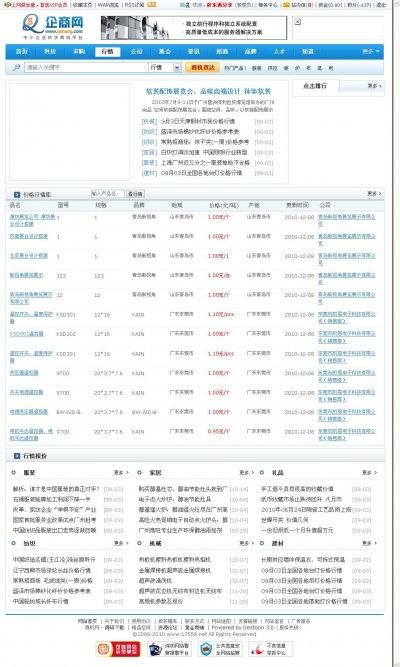This screenshot has width=400, height=667.
Task: Click the magnifier icon beside the keyword box
Action: (x=16, y=67)
